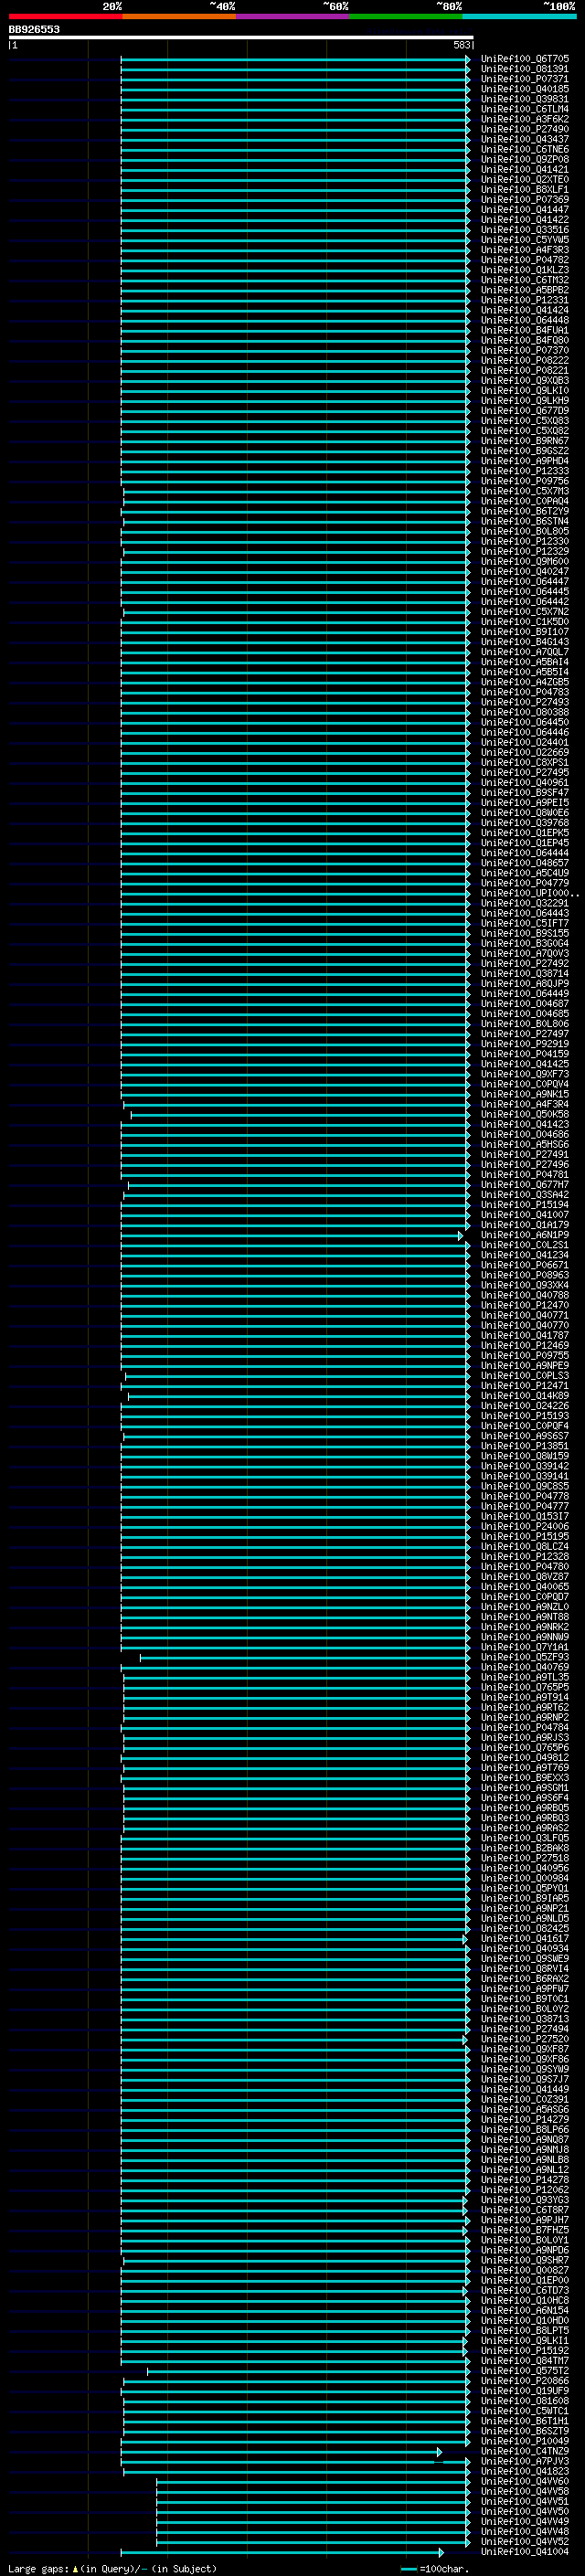Click hit label UniRef100_Q41007
This screenshot has height=2576, width=585.
(524, 1215)
